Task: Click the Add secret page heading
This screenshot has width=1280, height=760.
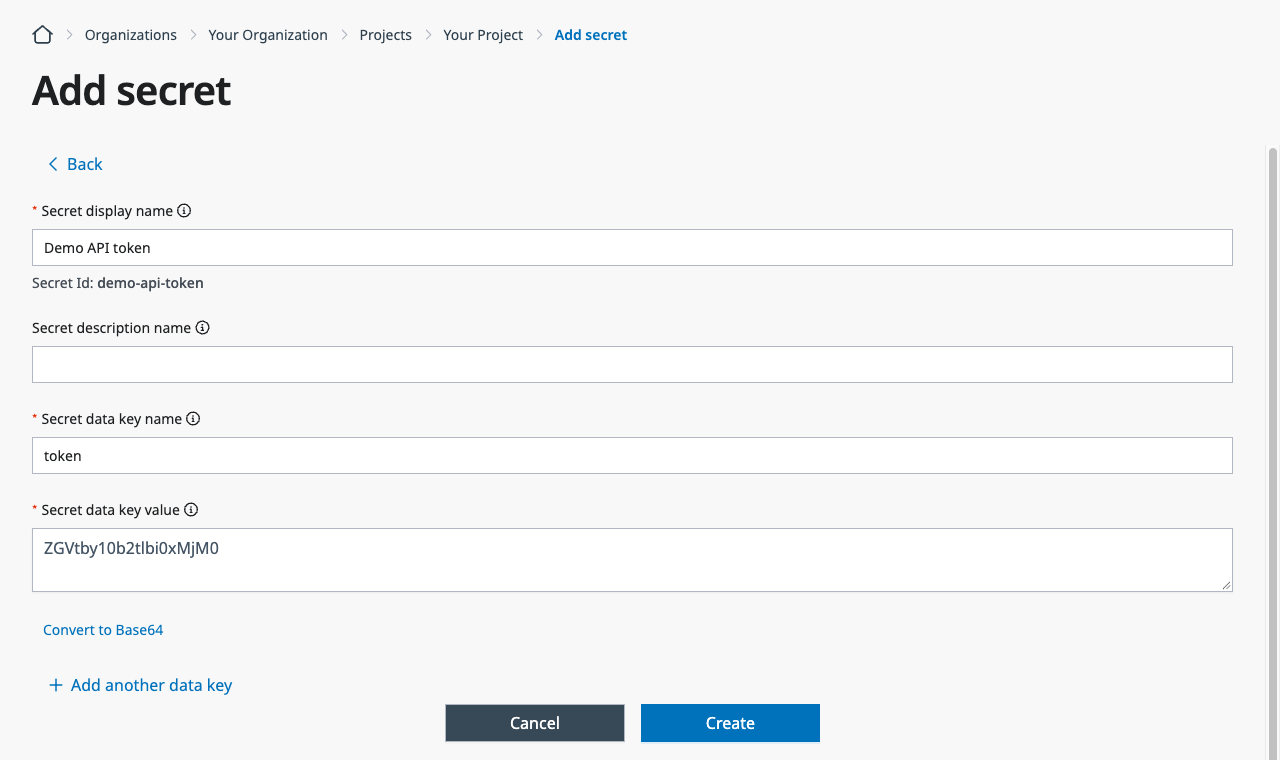Action: 132,91
